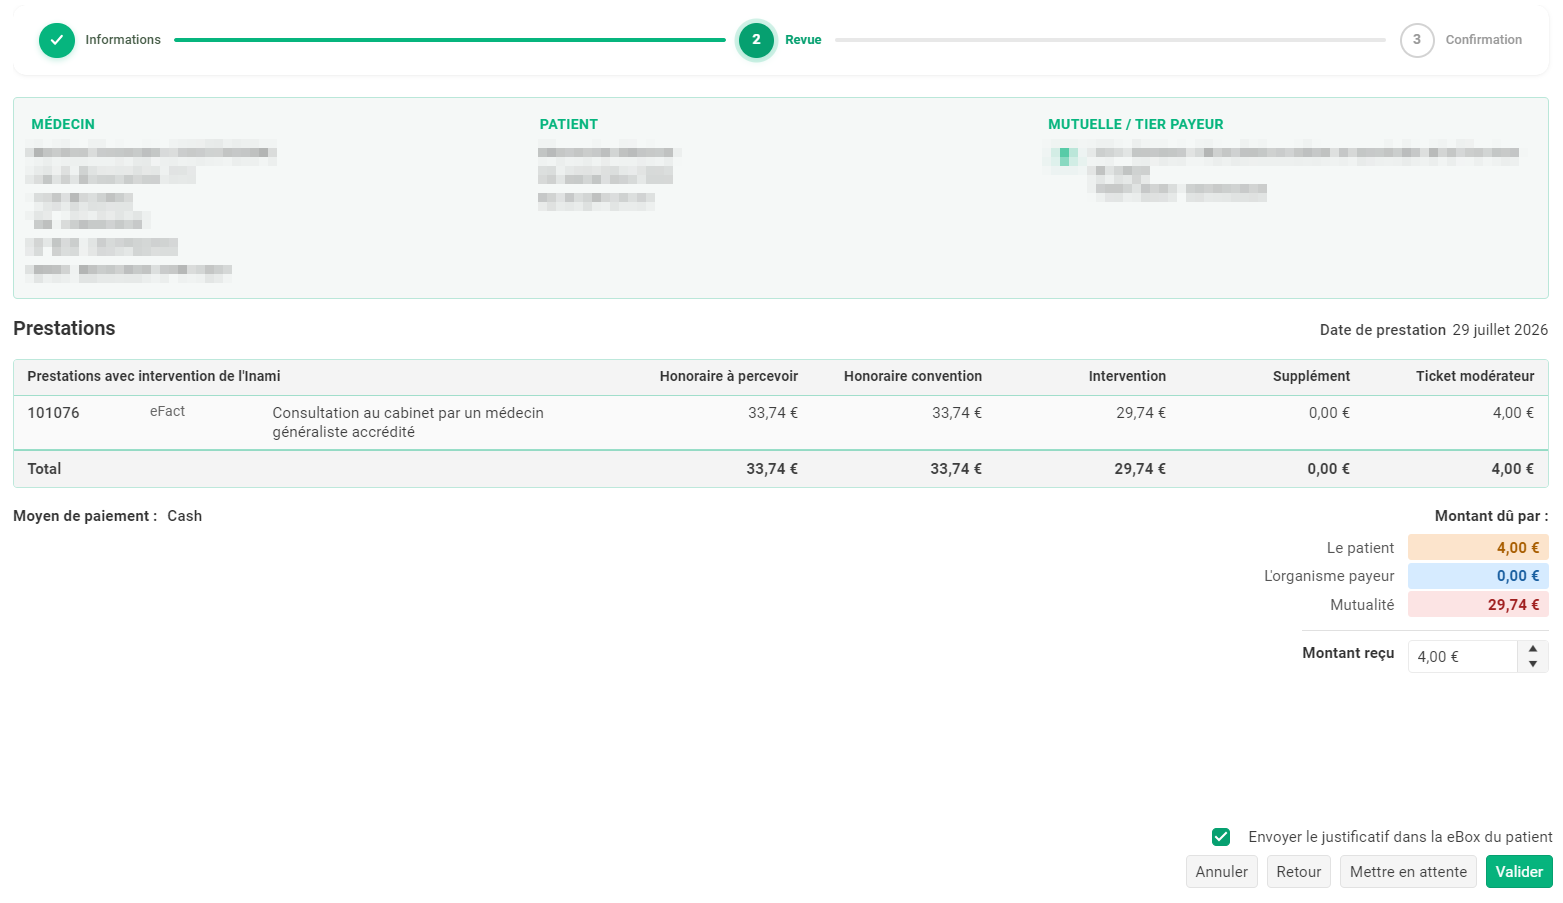Click the Honoraire à percevoir column header
This screenshot has height=903, width=1563.
click(729, 376)
